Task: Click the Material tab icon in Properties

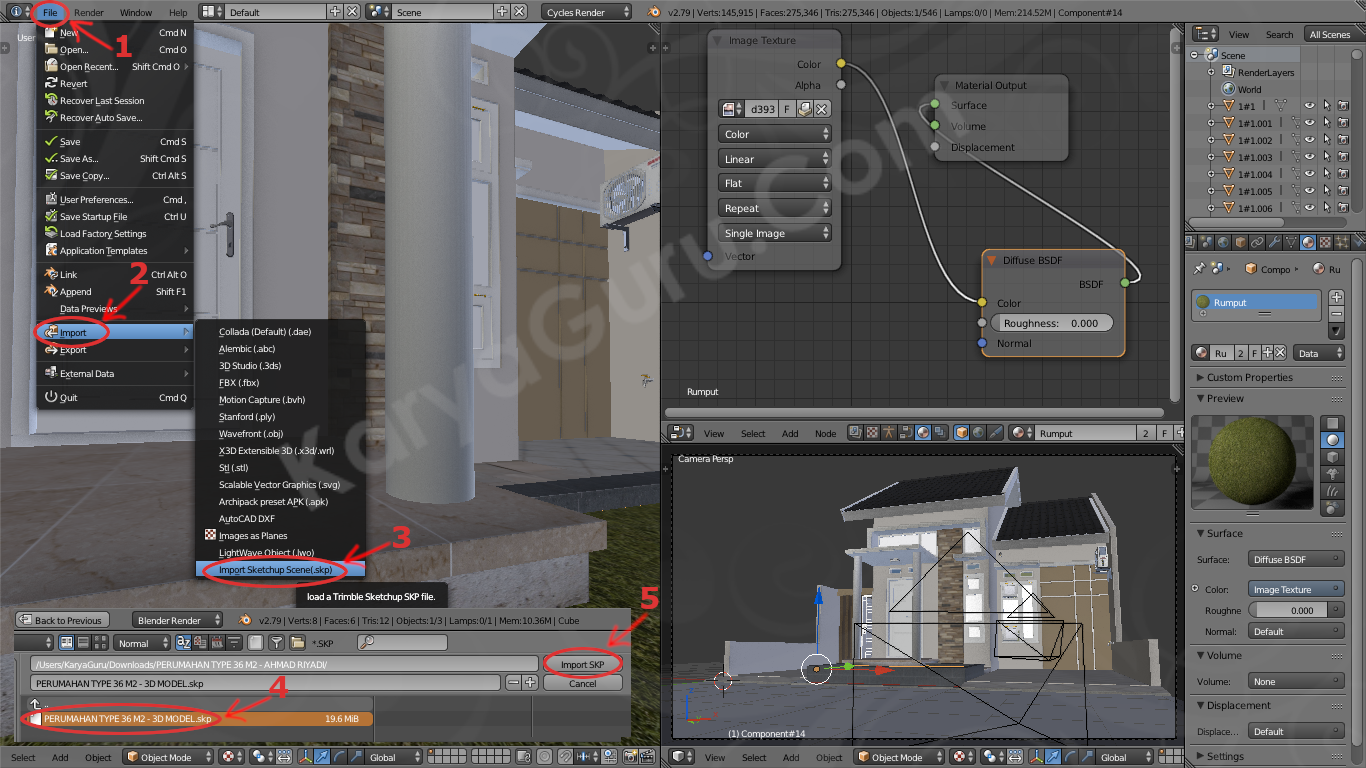Action: (x=1308, y=242)
